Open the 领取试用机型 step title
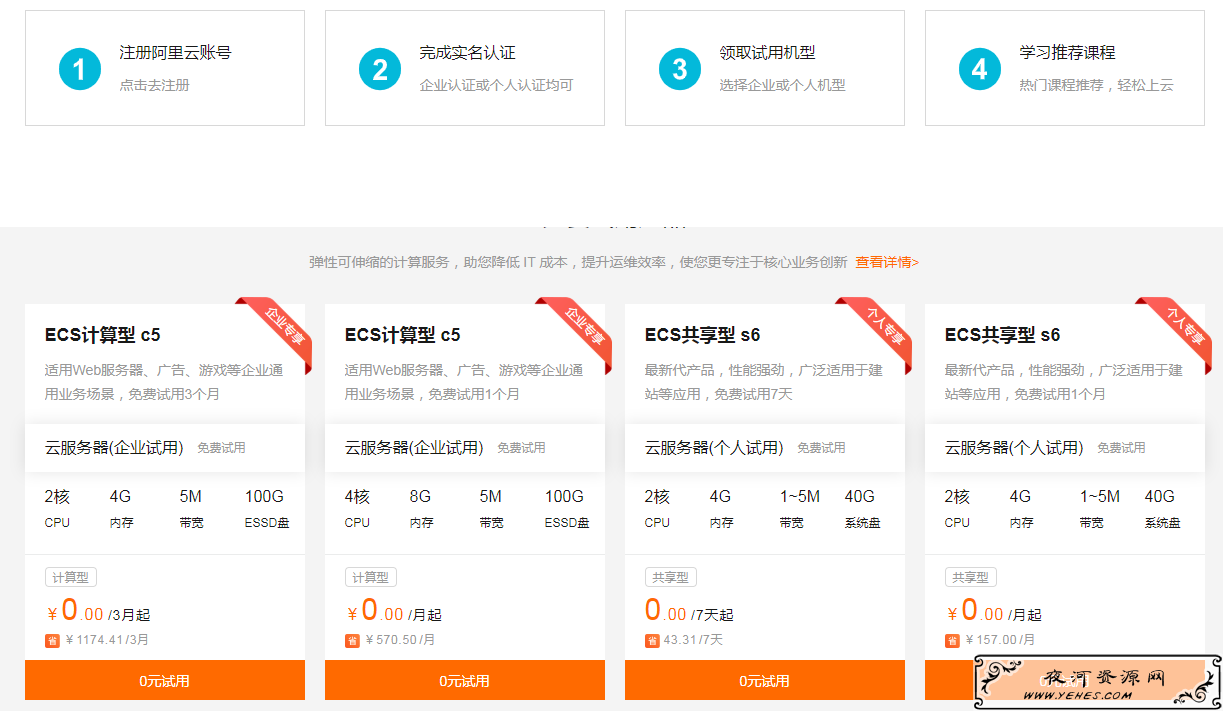The image size is (1223, 711). 767,53
